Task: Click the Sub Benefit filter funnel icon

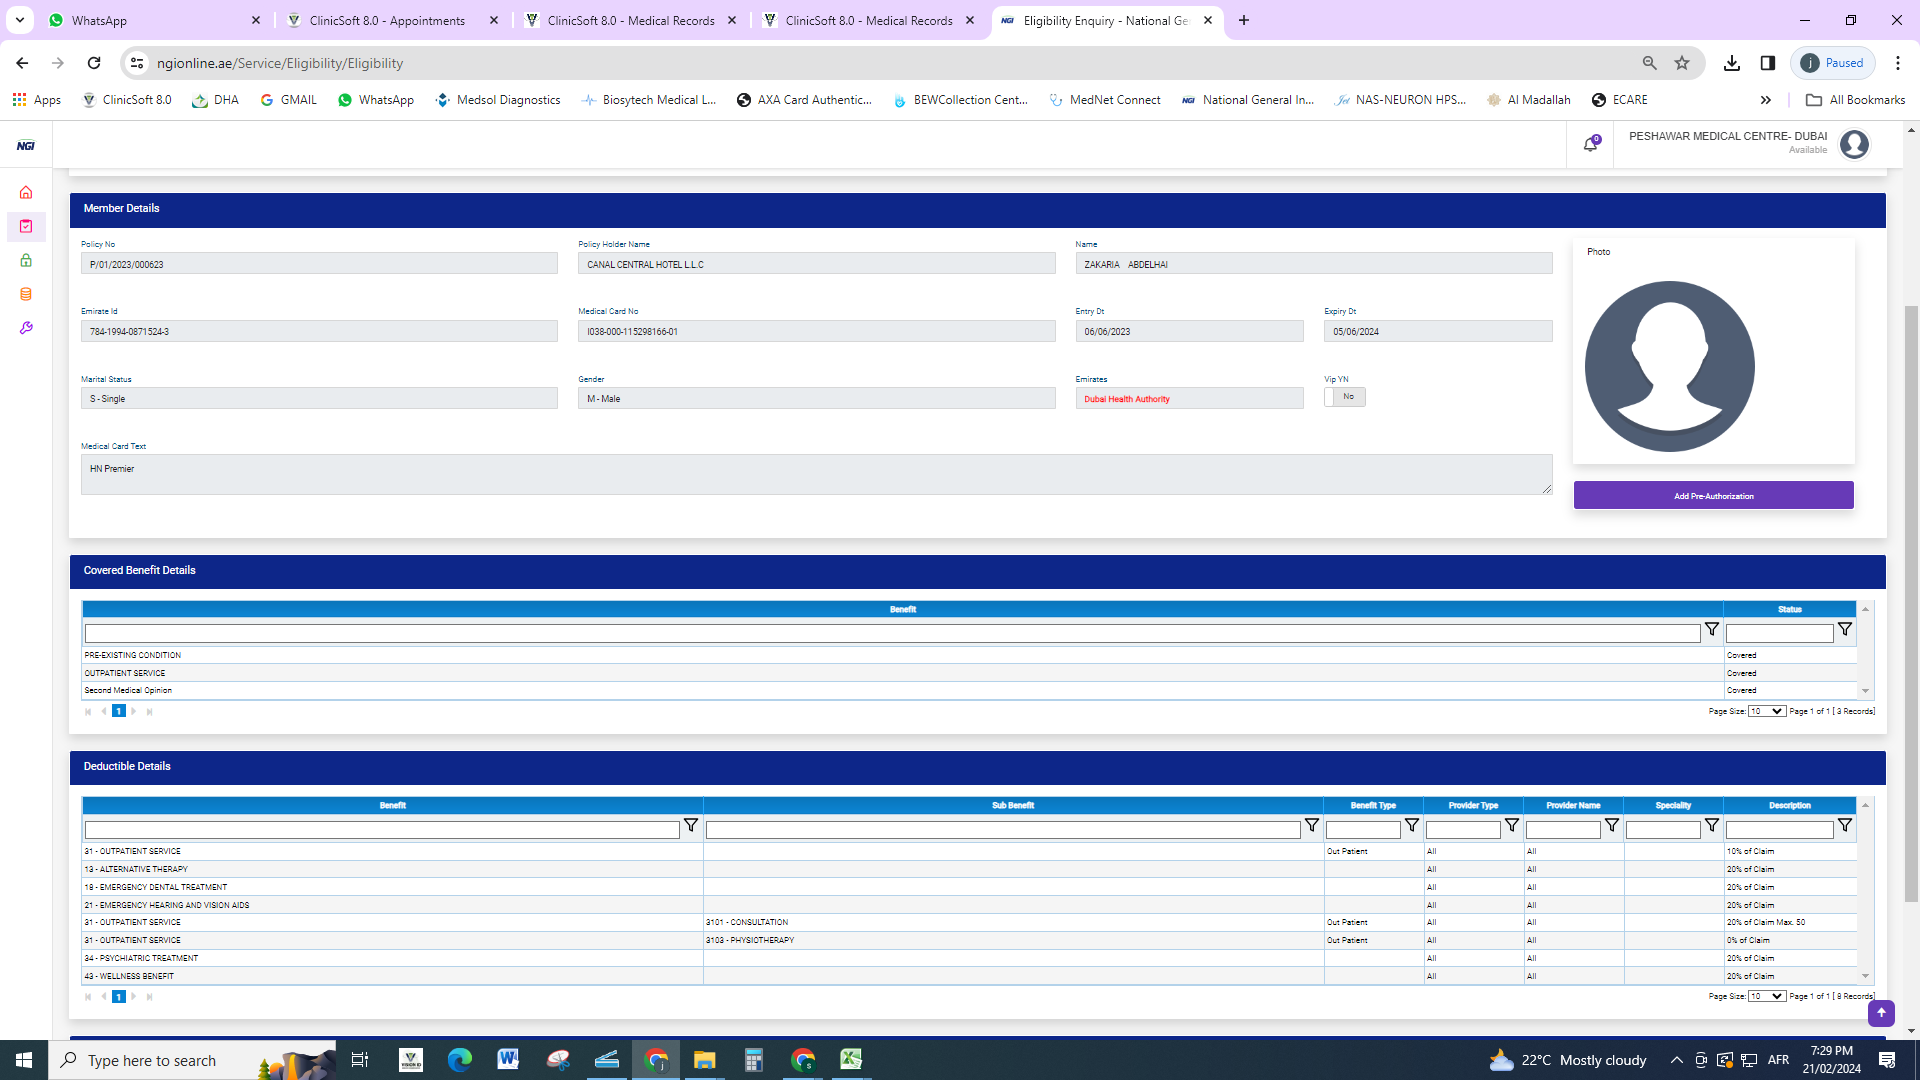Action: [1311, 826]
